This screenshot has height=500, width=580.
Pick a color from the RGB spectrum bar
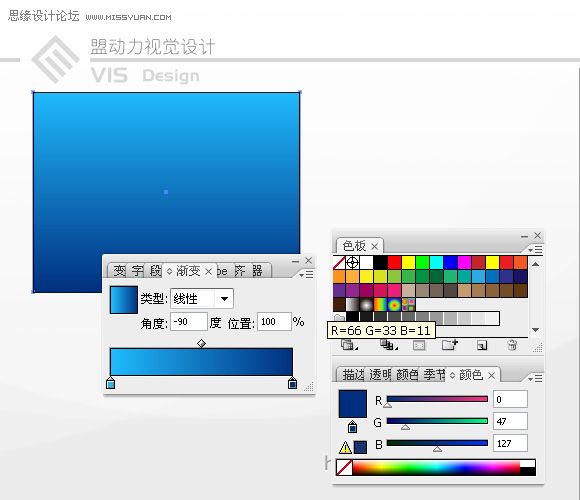(436, 468)
